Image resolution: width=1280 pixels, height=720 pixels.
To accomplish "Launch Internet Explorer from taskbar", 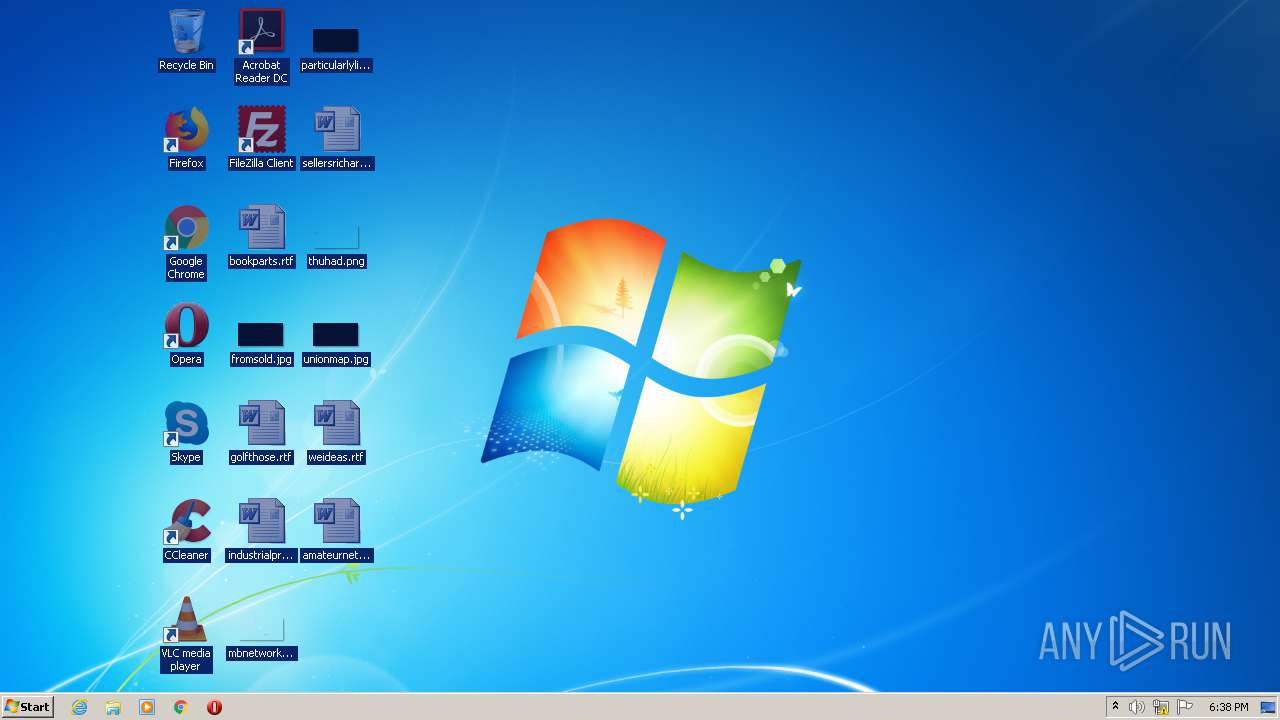I will click(x=80, y=707).
